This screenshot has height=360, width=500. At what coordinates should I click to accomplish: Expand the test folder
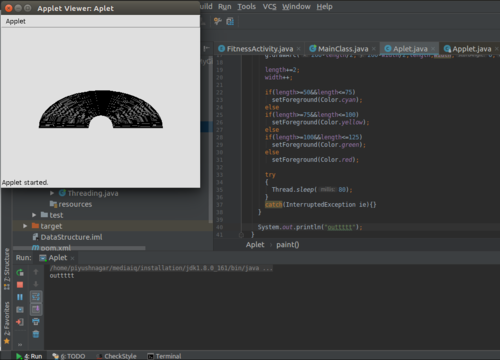[34, 215]
